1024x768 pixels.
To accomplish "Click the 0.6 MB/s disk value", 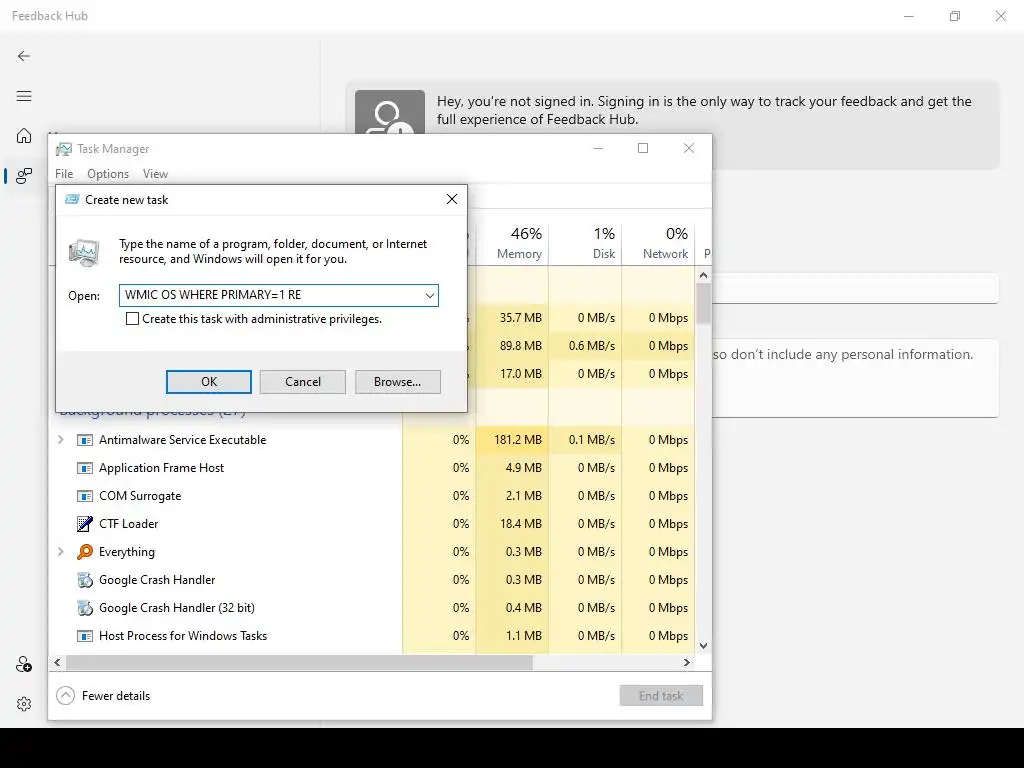I will (592, 346).
